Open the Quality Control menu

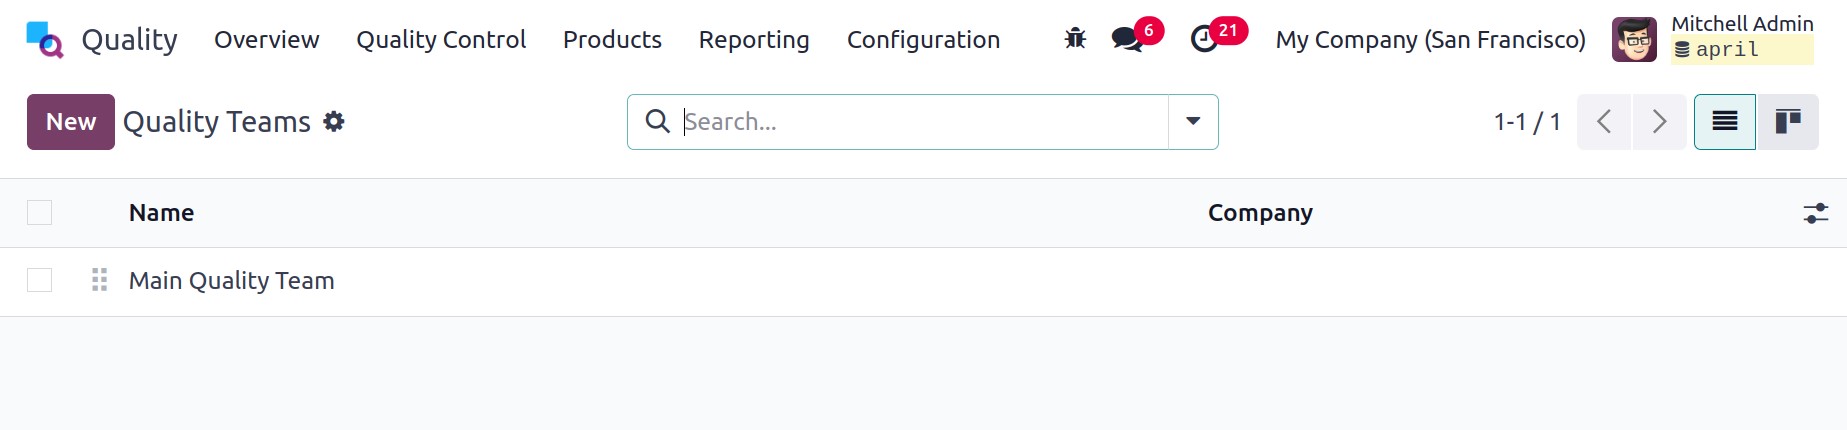coord(441,40)
